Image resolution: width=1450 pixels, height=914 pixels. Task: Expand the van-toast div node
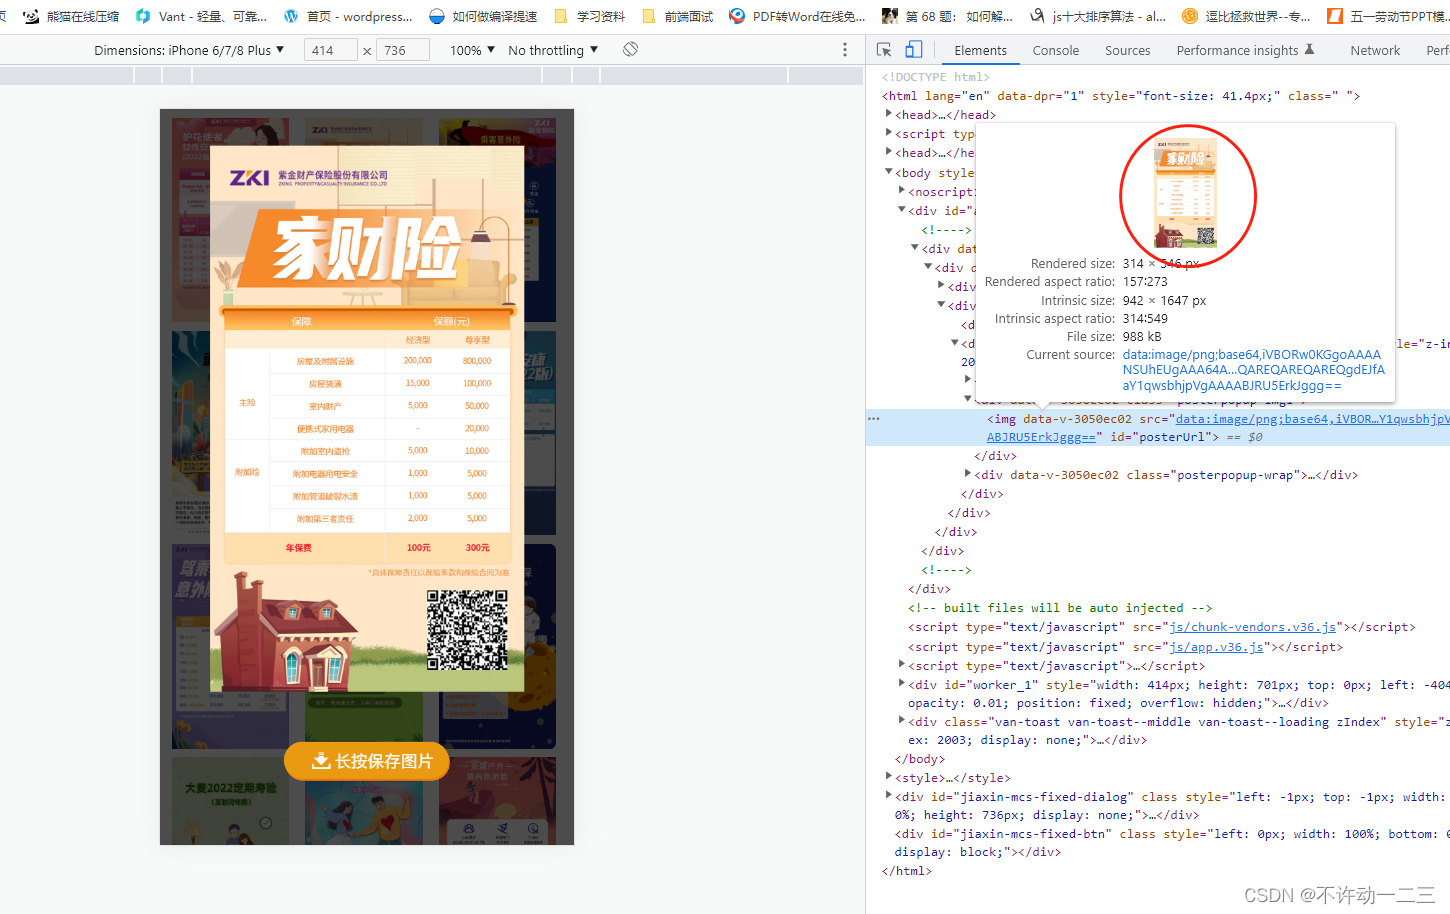point(902,721)
